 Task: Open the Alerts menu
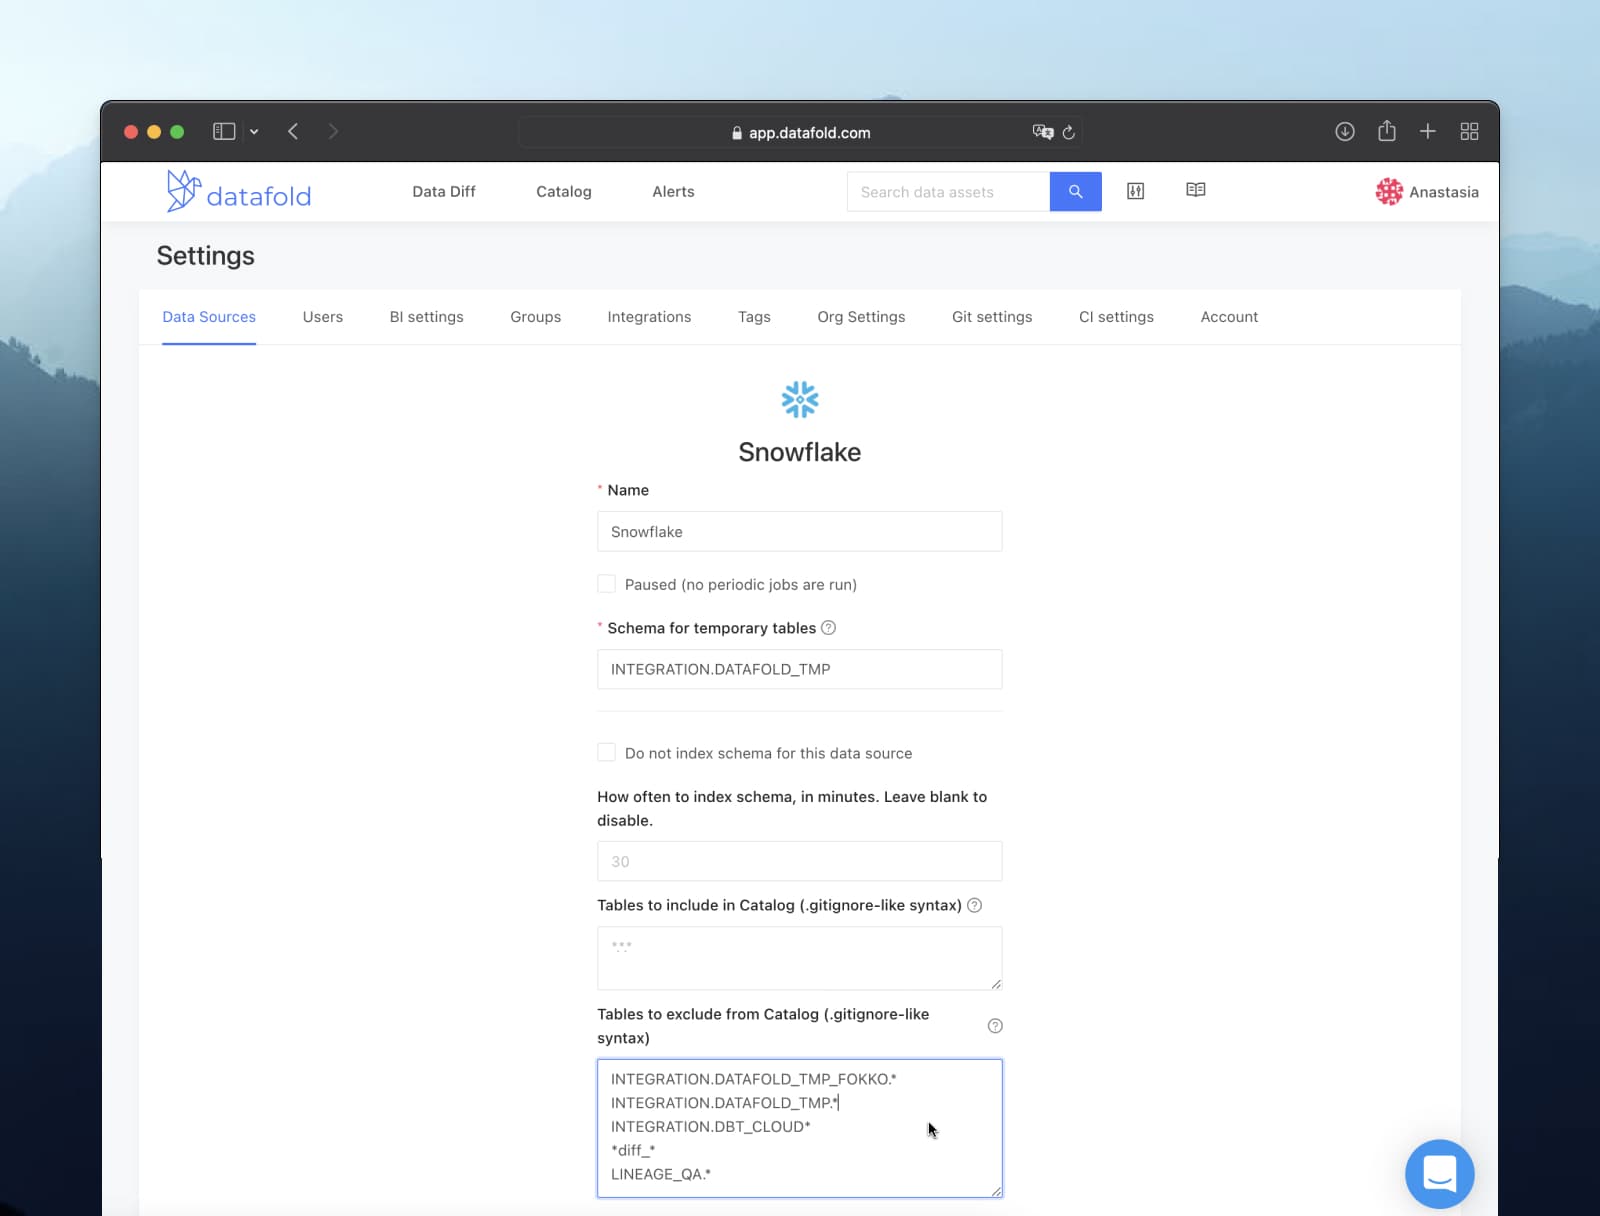[673, 192]
